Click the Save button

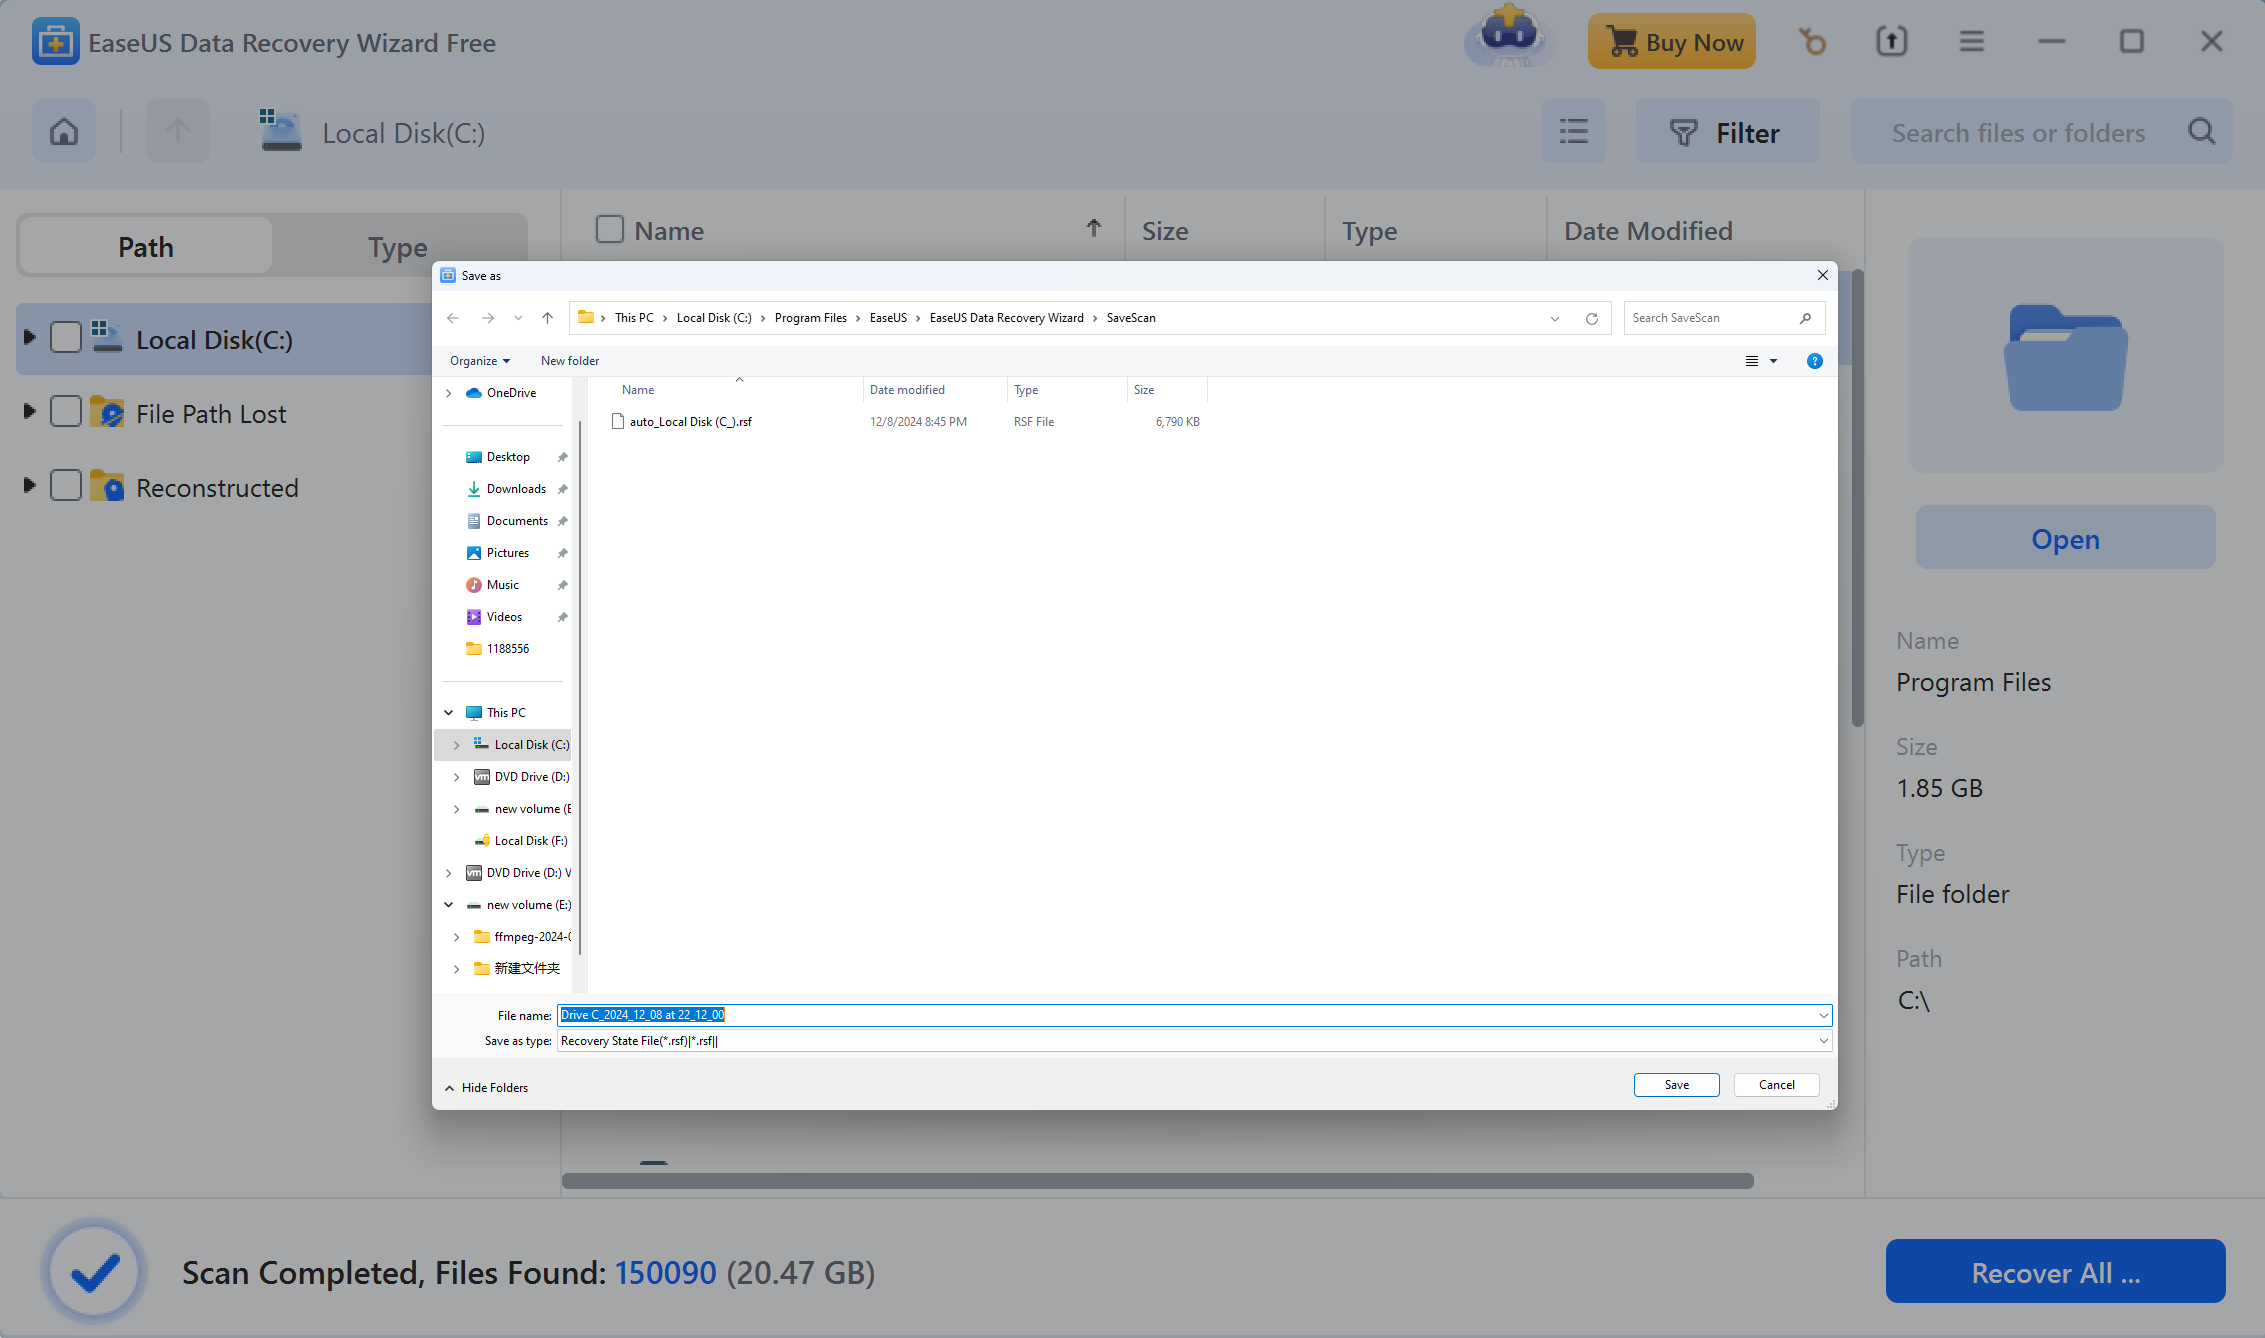1677,1085
